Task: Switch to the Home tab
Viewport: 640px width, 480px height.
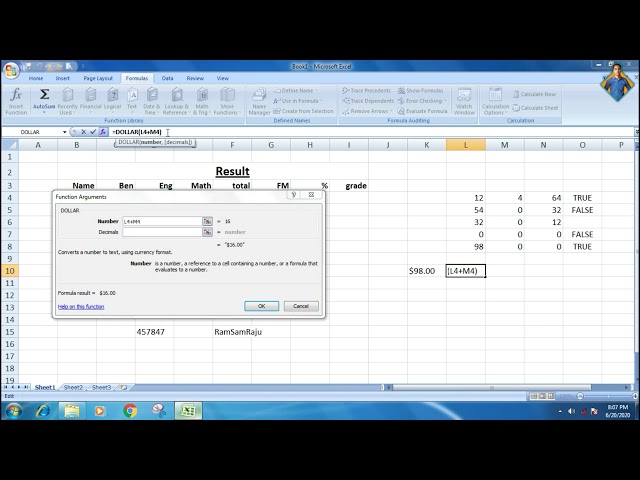Action: pos(36,78)
